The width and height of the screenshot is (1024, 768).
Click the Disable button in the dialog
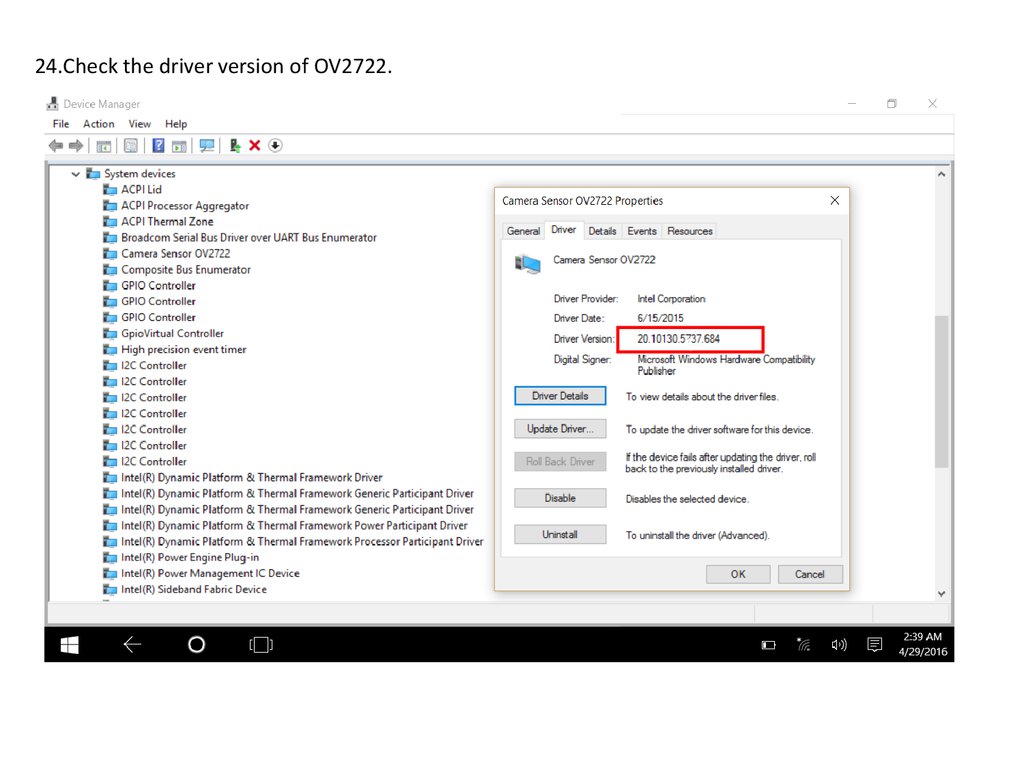tap(560, 498)
